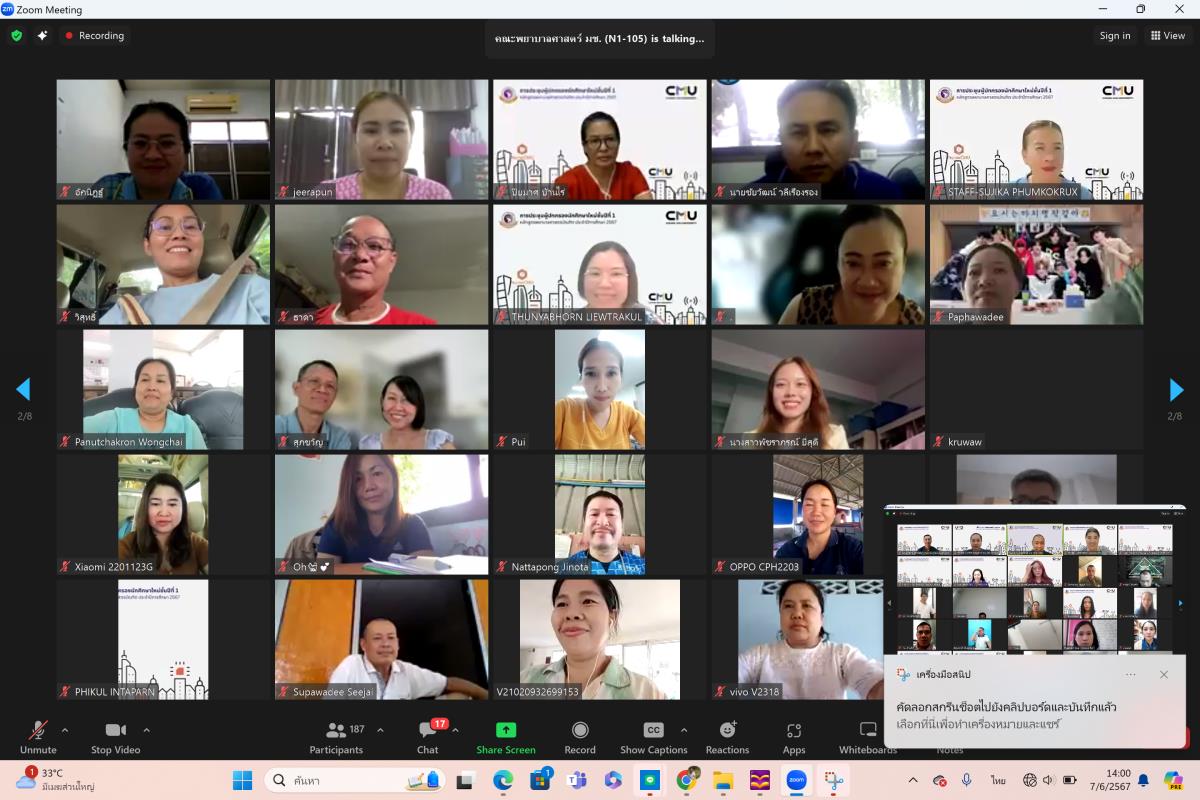Image resolution: width=1200 pixels, height=800 pixels.
Task: Open the LINE app from the taskbar
Action: (x=650, y=780)
